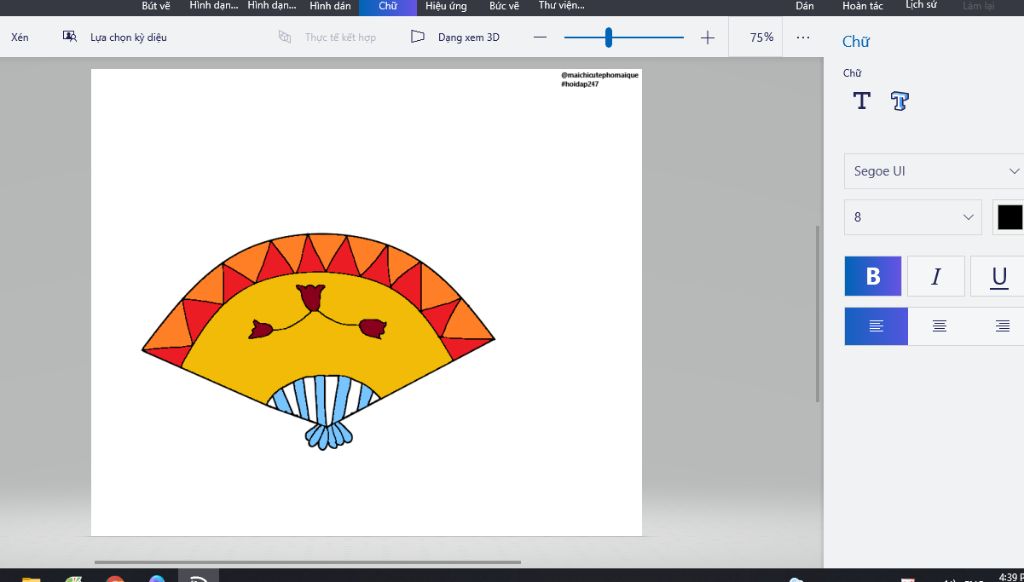Switch to the Hình dán stickers tab
Screen dimensions: 1024x582
330,6
